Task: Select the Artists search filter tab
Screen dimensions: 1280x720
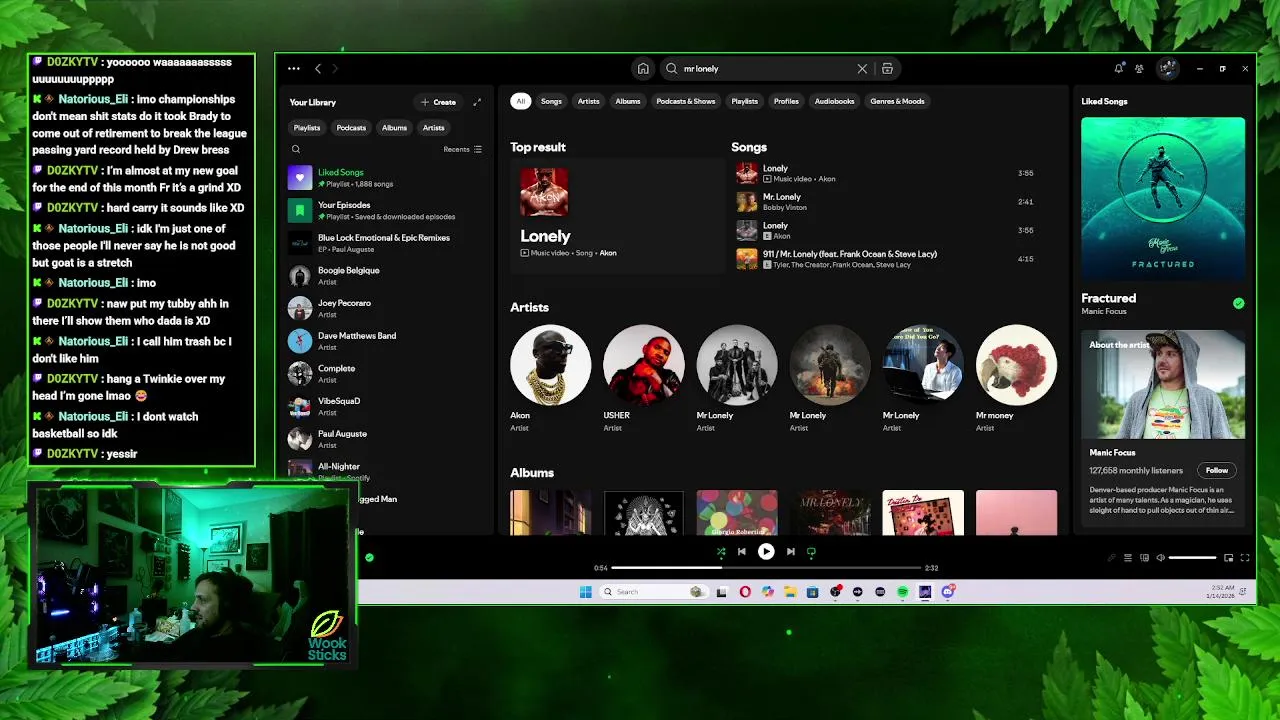Action: pos(589,101)
